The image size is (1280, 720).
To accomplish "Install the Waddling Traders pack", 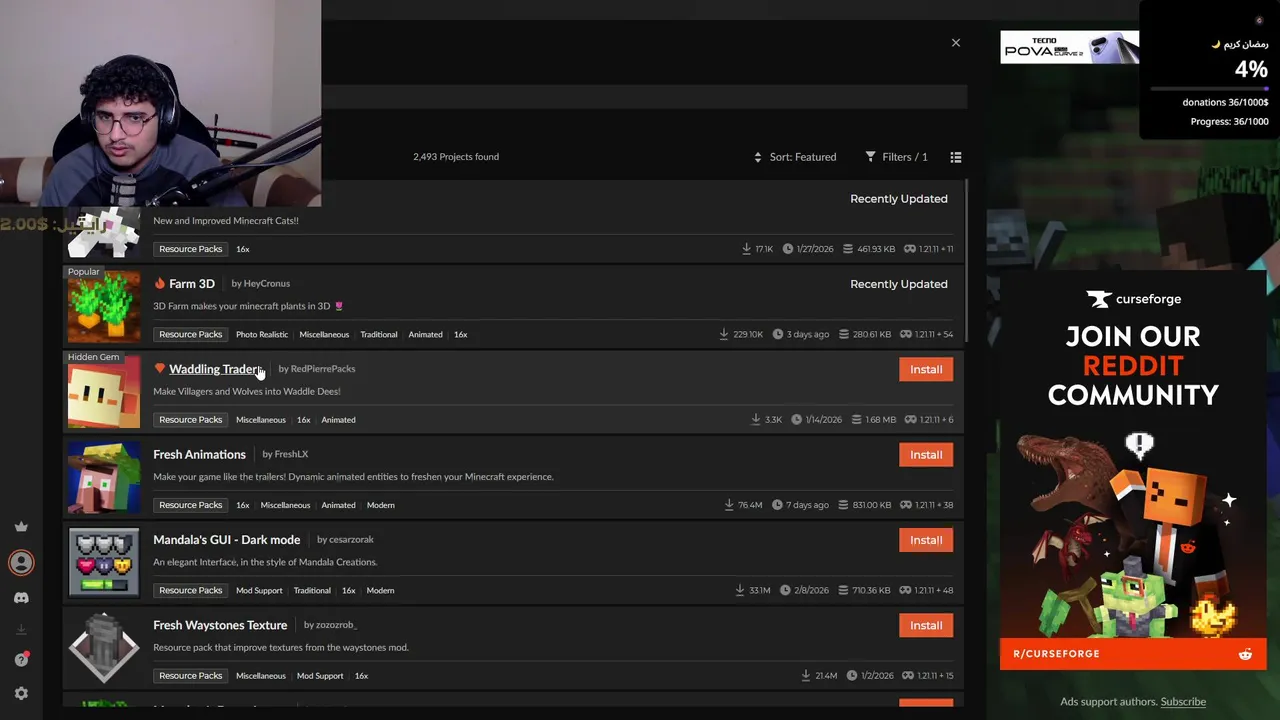I will (x=926, y=370).
